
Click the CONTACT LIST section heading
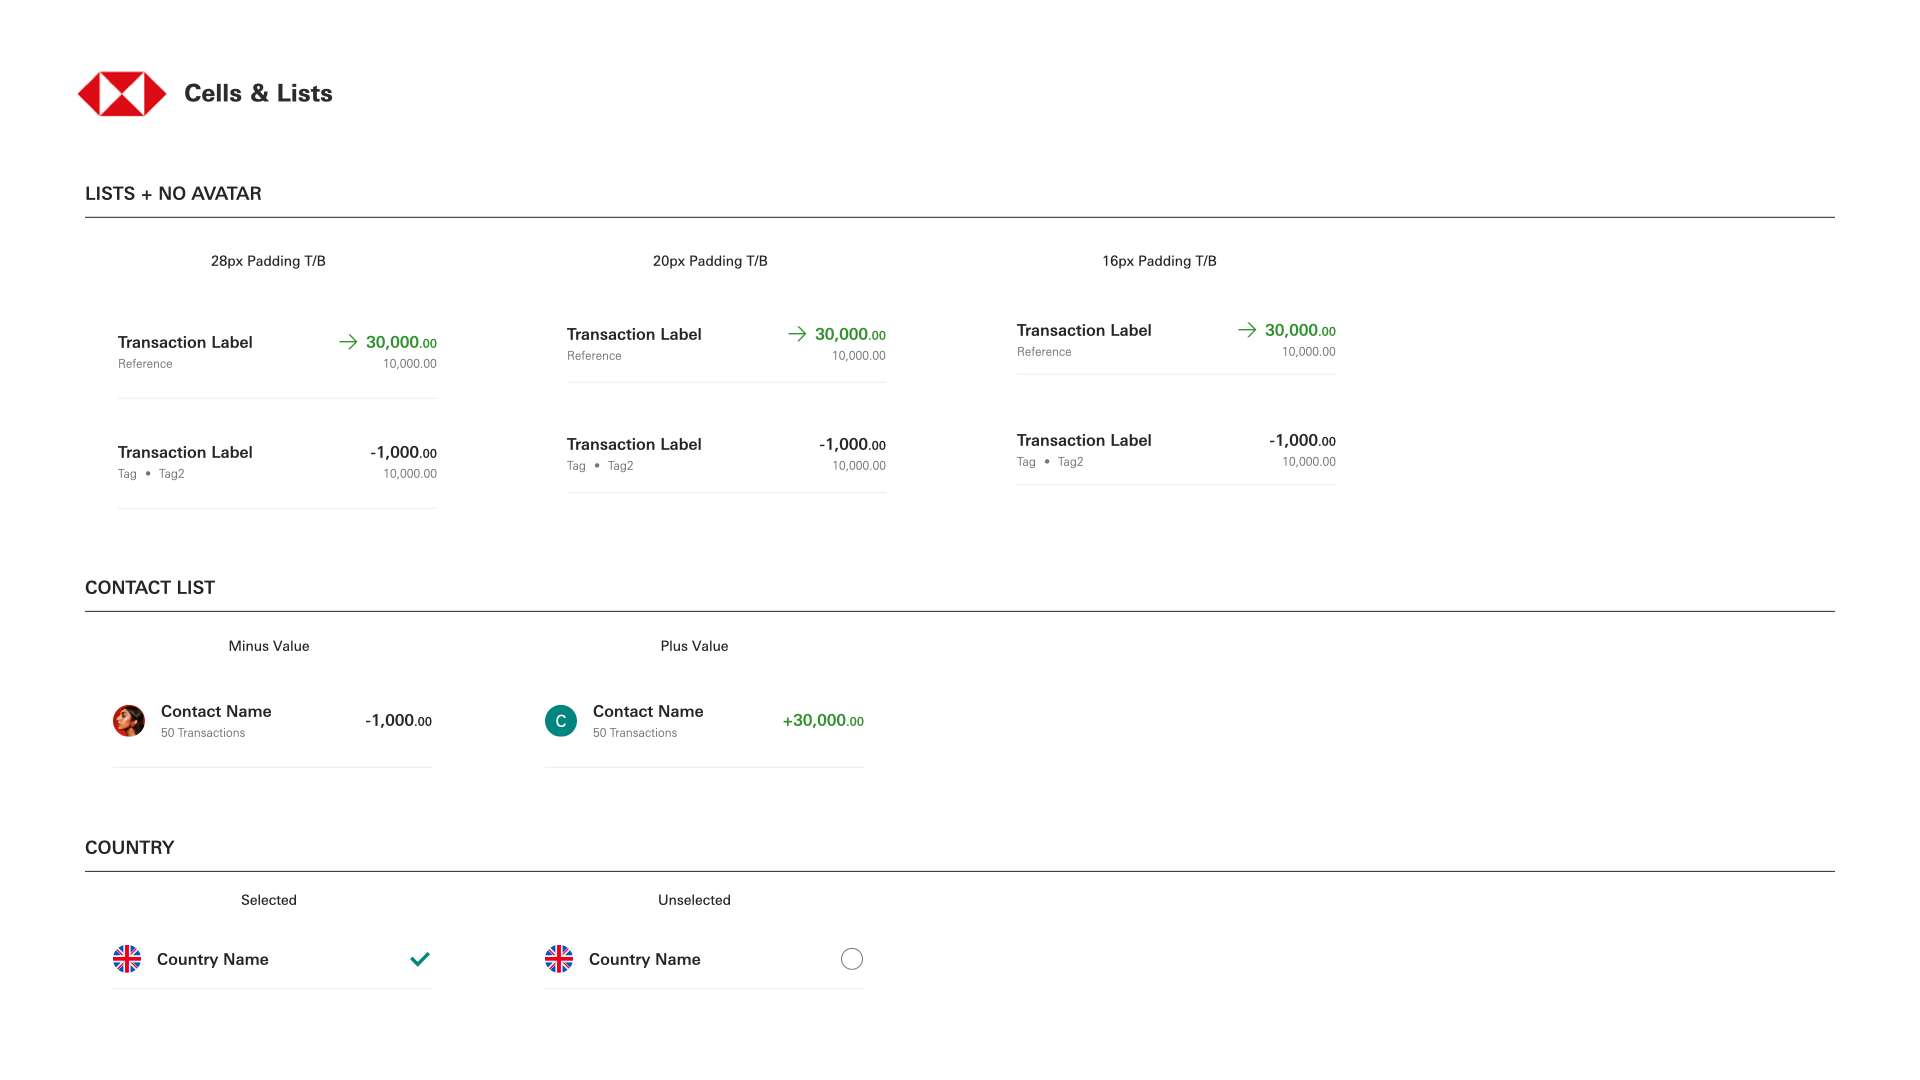150,588
